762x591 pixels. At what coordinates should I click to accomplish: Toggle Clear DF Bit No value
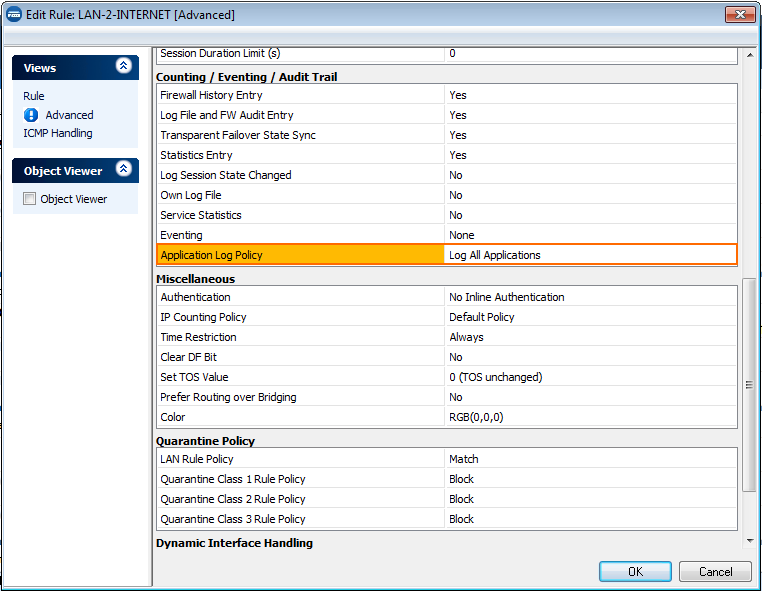(x=590, y=357)
